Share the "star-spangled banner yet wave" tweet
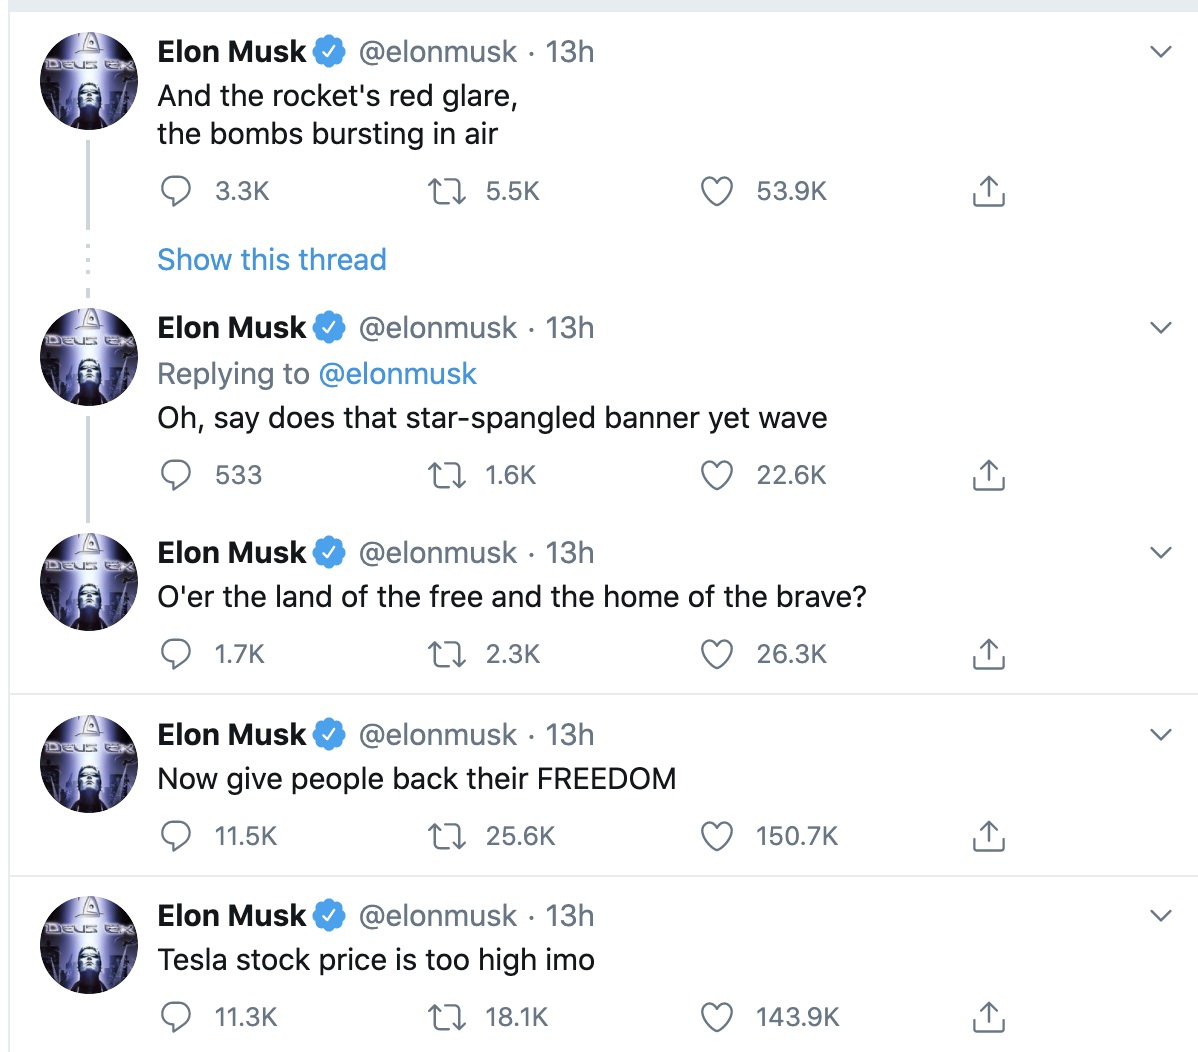This screenshot has width=1198, height=1052. tap(988, 475)
